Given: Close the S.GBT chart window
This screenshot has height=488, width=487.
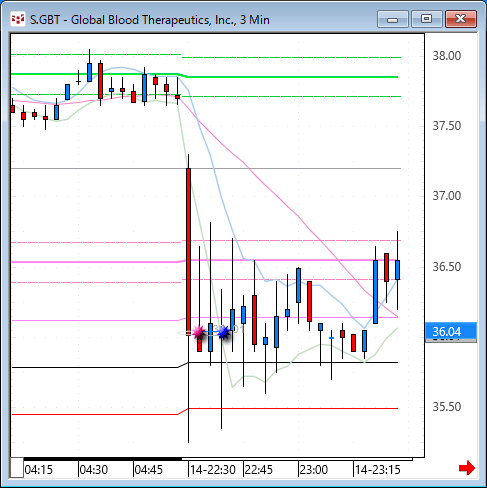Looking at the screenshot, I should pos(461,19).
